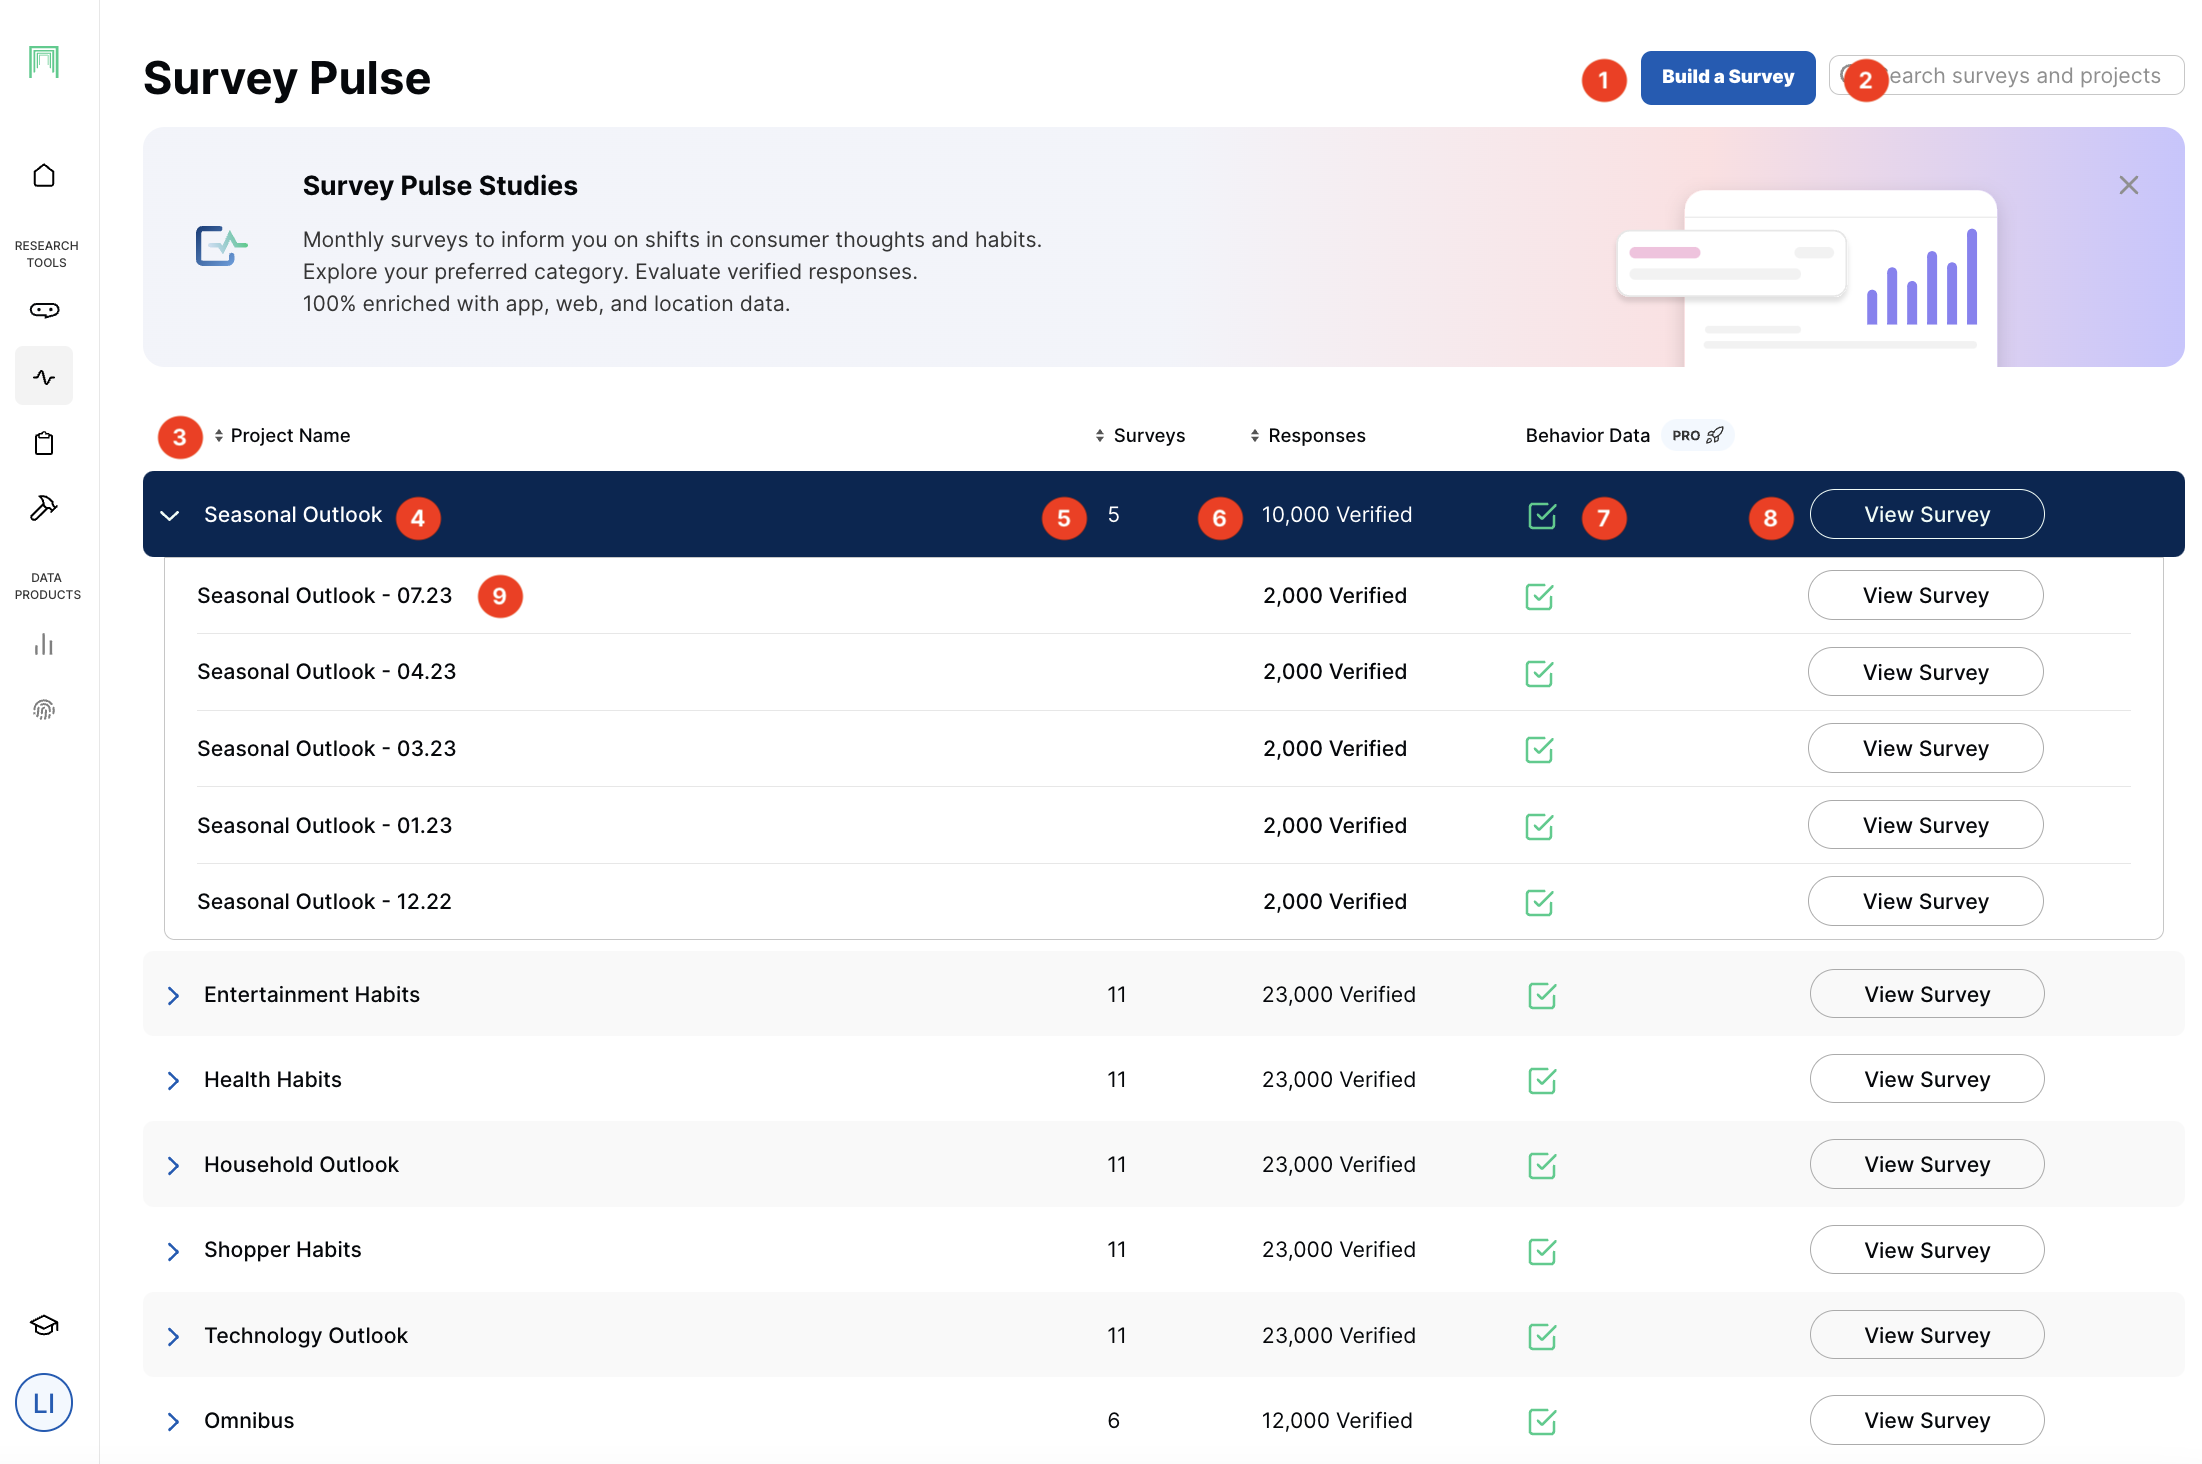2202x1464 pixels.
Task: Click the Build a Survey button
Action: [x=1727, y=77]
